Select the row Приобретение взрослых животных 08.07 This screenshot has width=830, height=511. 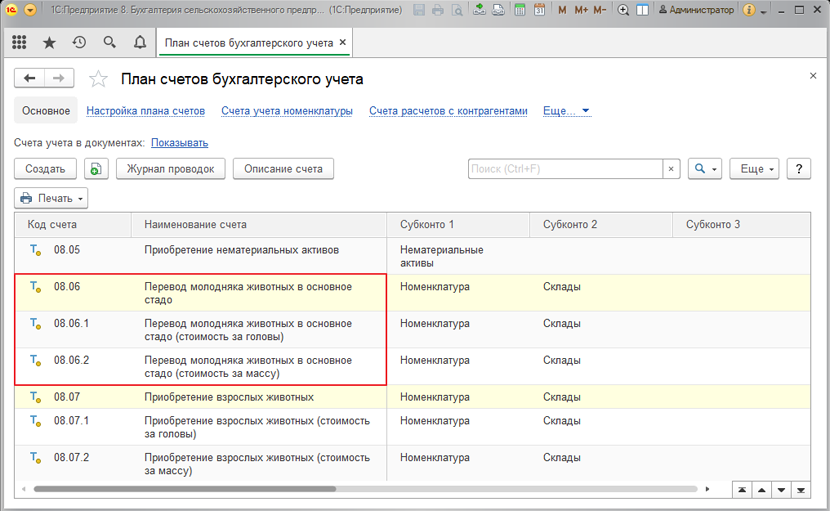(x=412, y=397)
